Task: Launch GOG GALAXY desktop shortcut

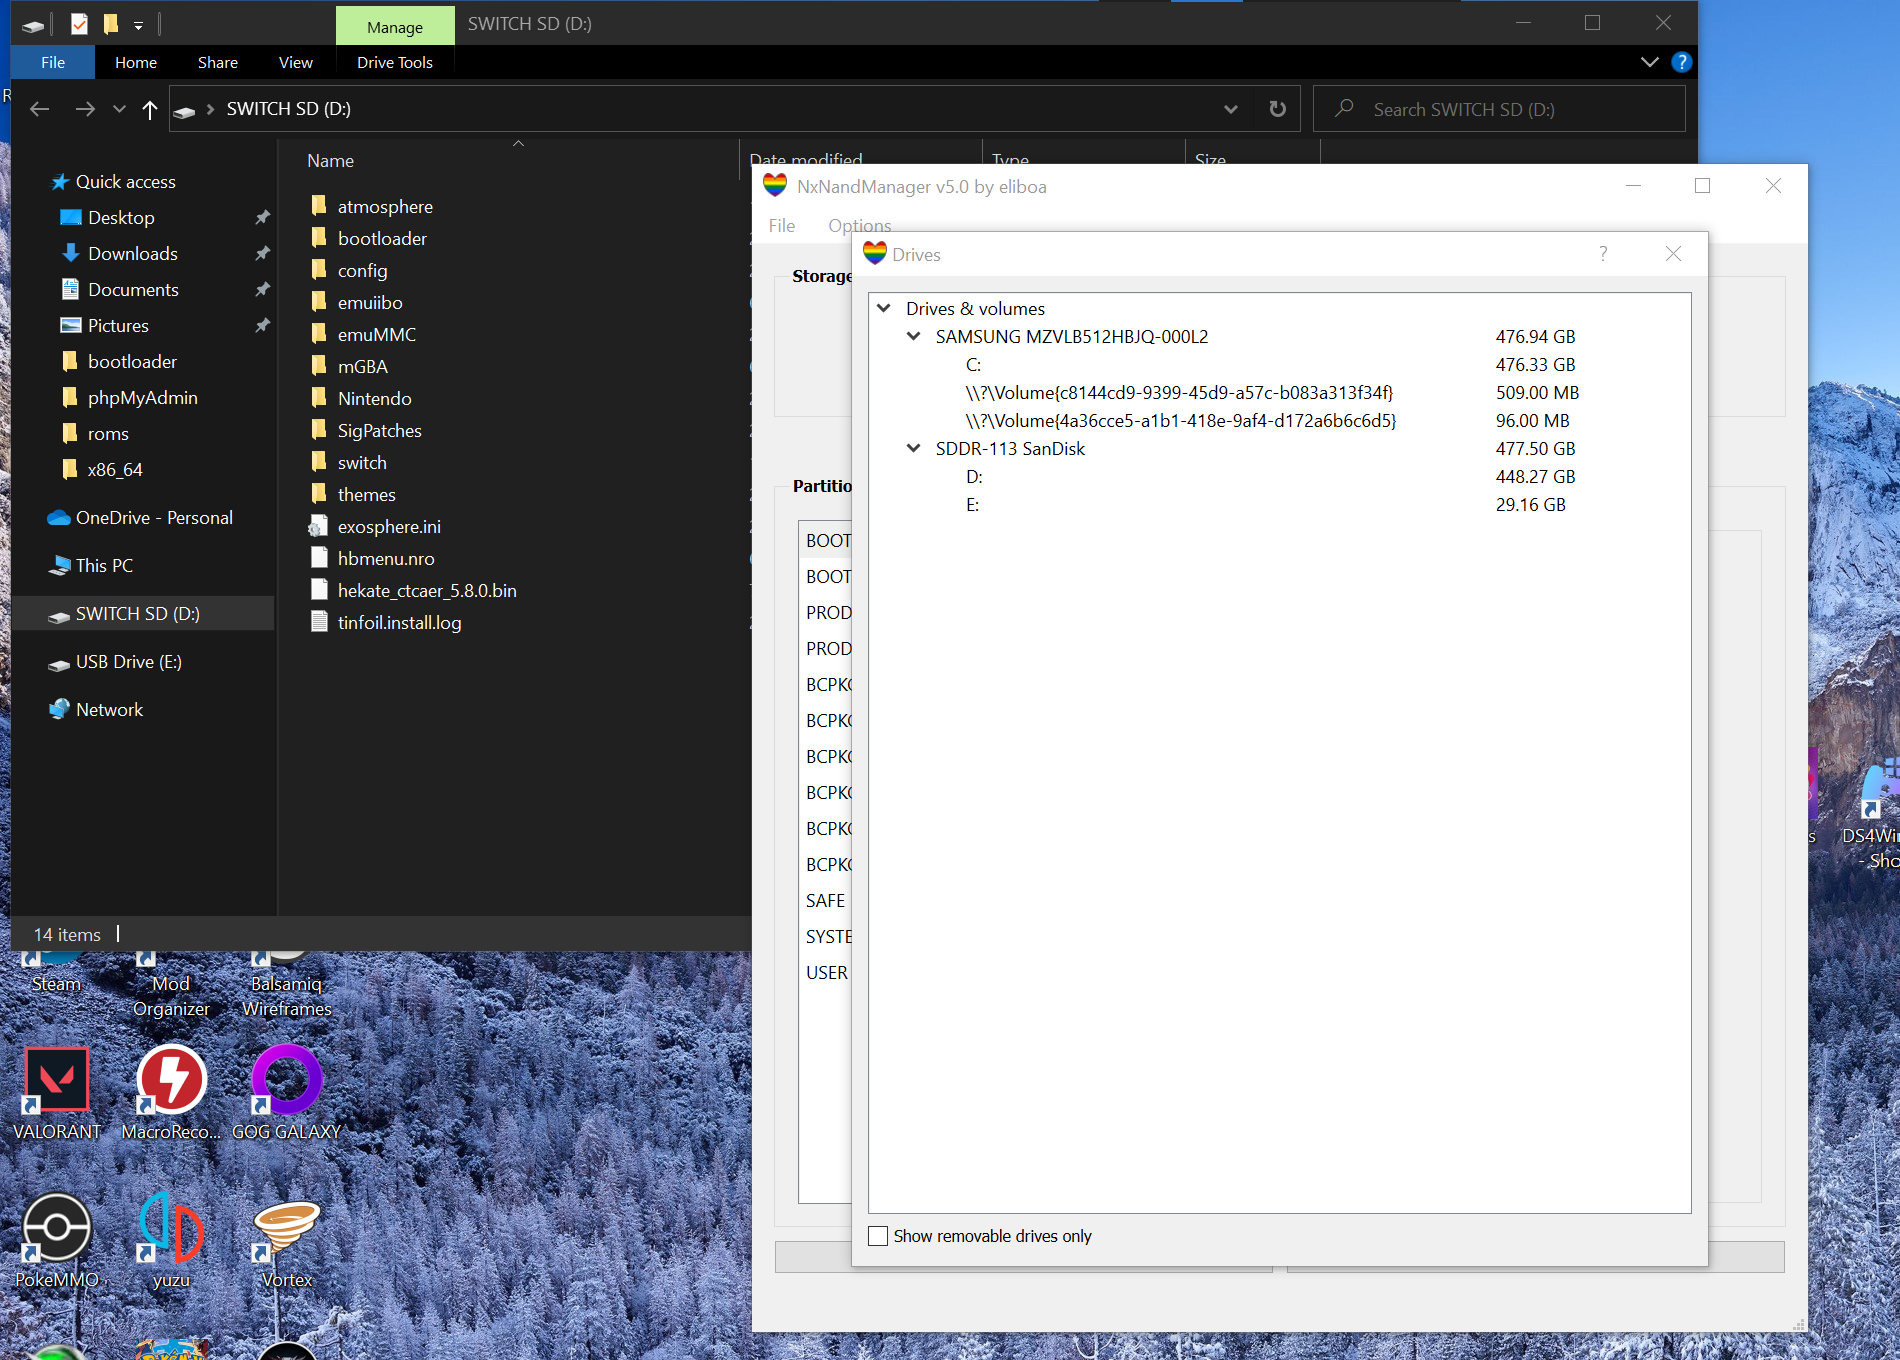Action: point(286,1093)
